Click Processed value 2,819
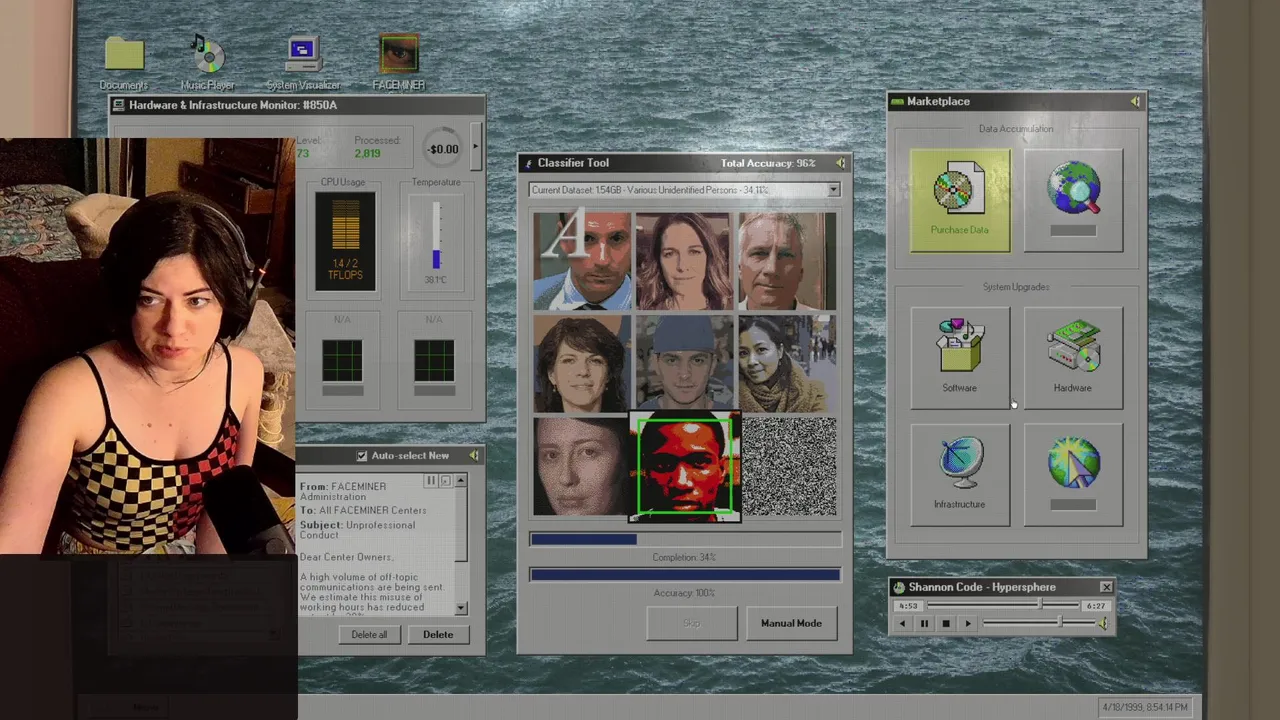 pos(367,153)
